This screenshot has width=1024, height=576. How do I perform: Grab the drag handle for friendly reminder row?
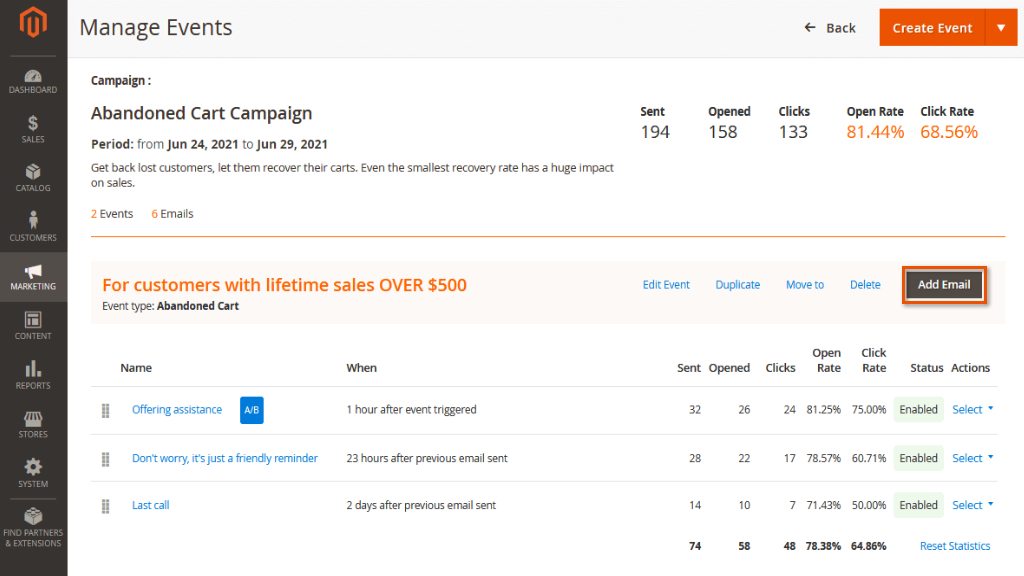(x=105, y=459)
